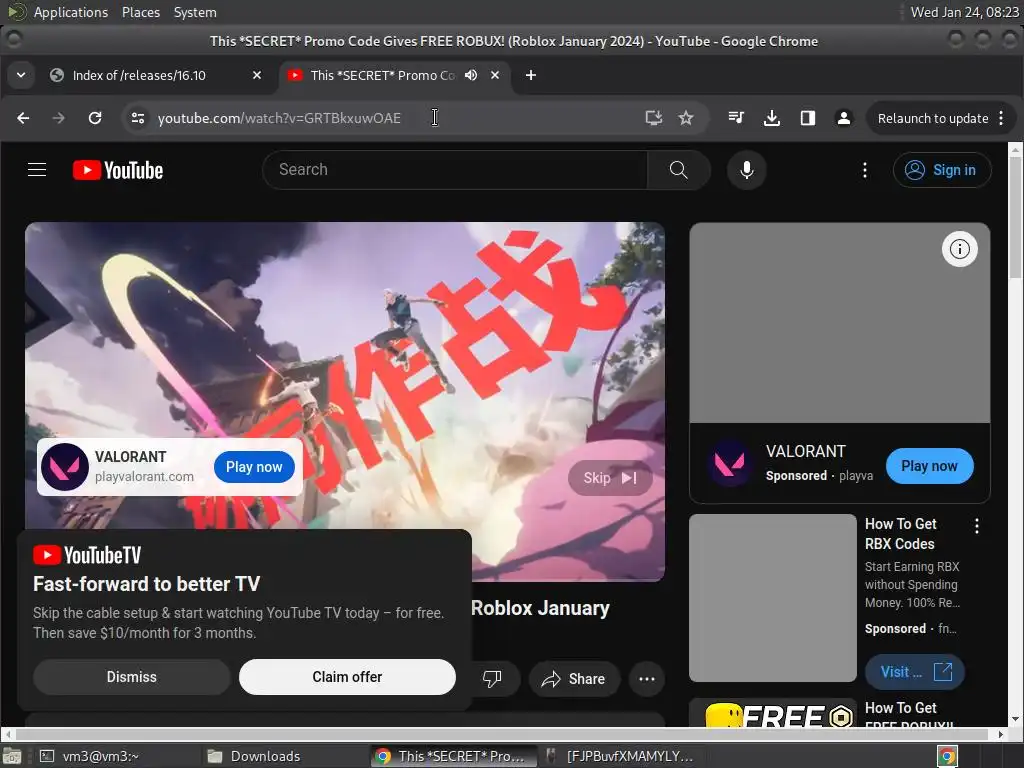Screen dimensions: 1024x768
Task: Install app icon in the address bar
Action: [x=654, y=118]
